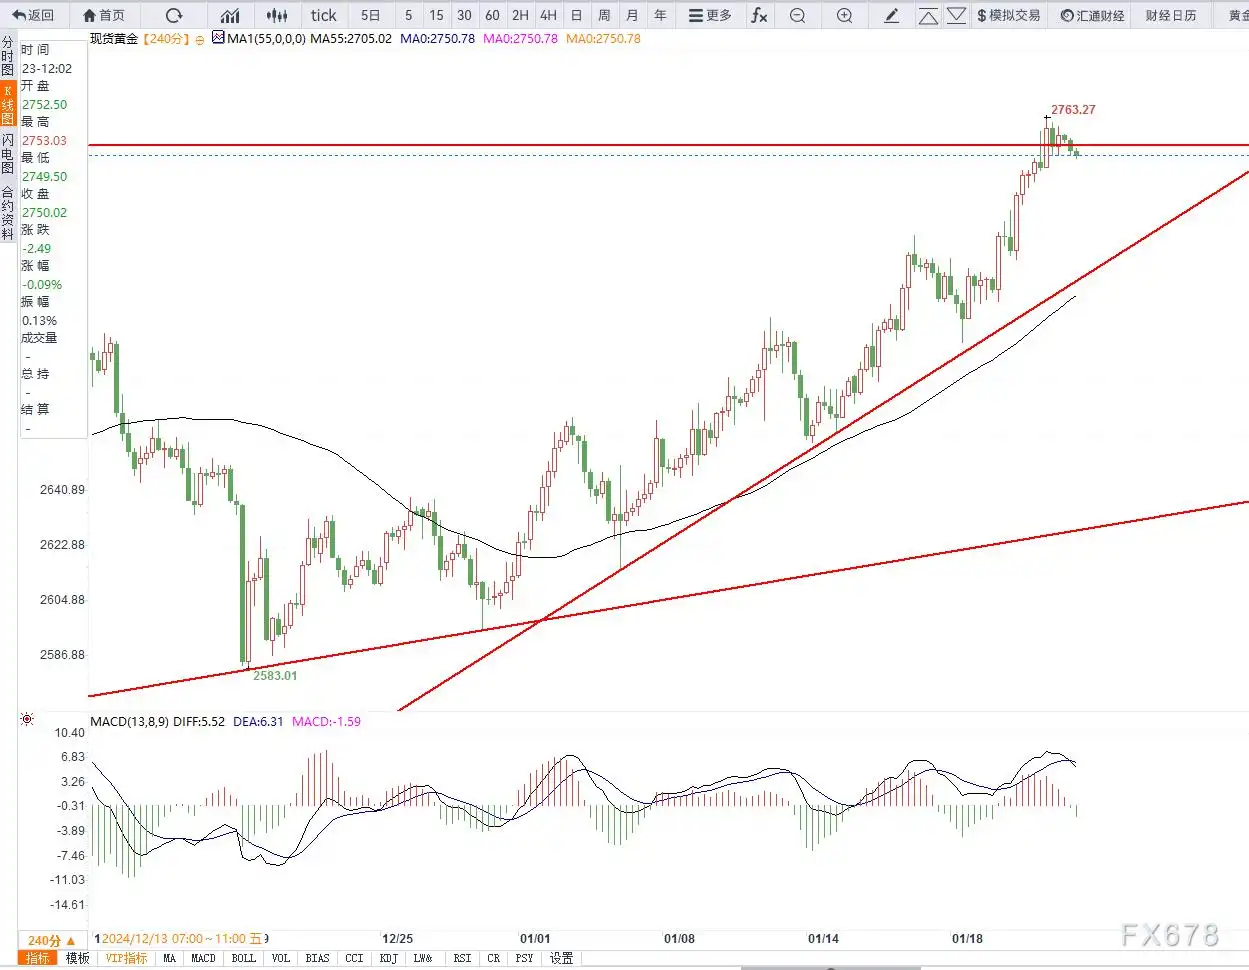Switch to K线图 side tab
Screen dimensions: 1249x970
[8, 104]
